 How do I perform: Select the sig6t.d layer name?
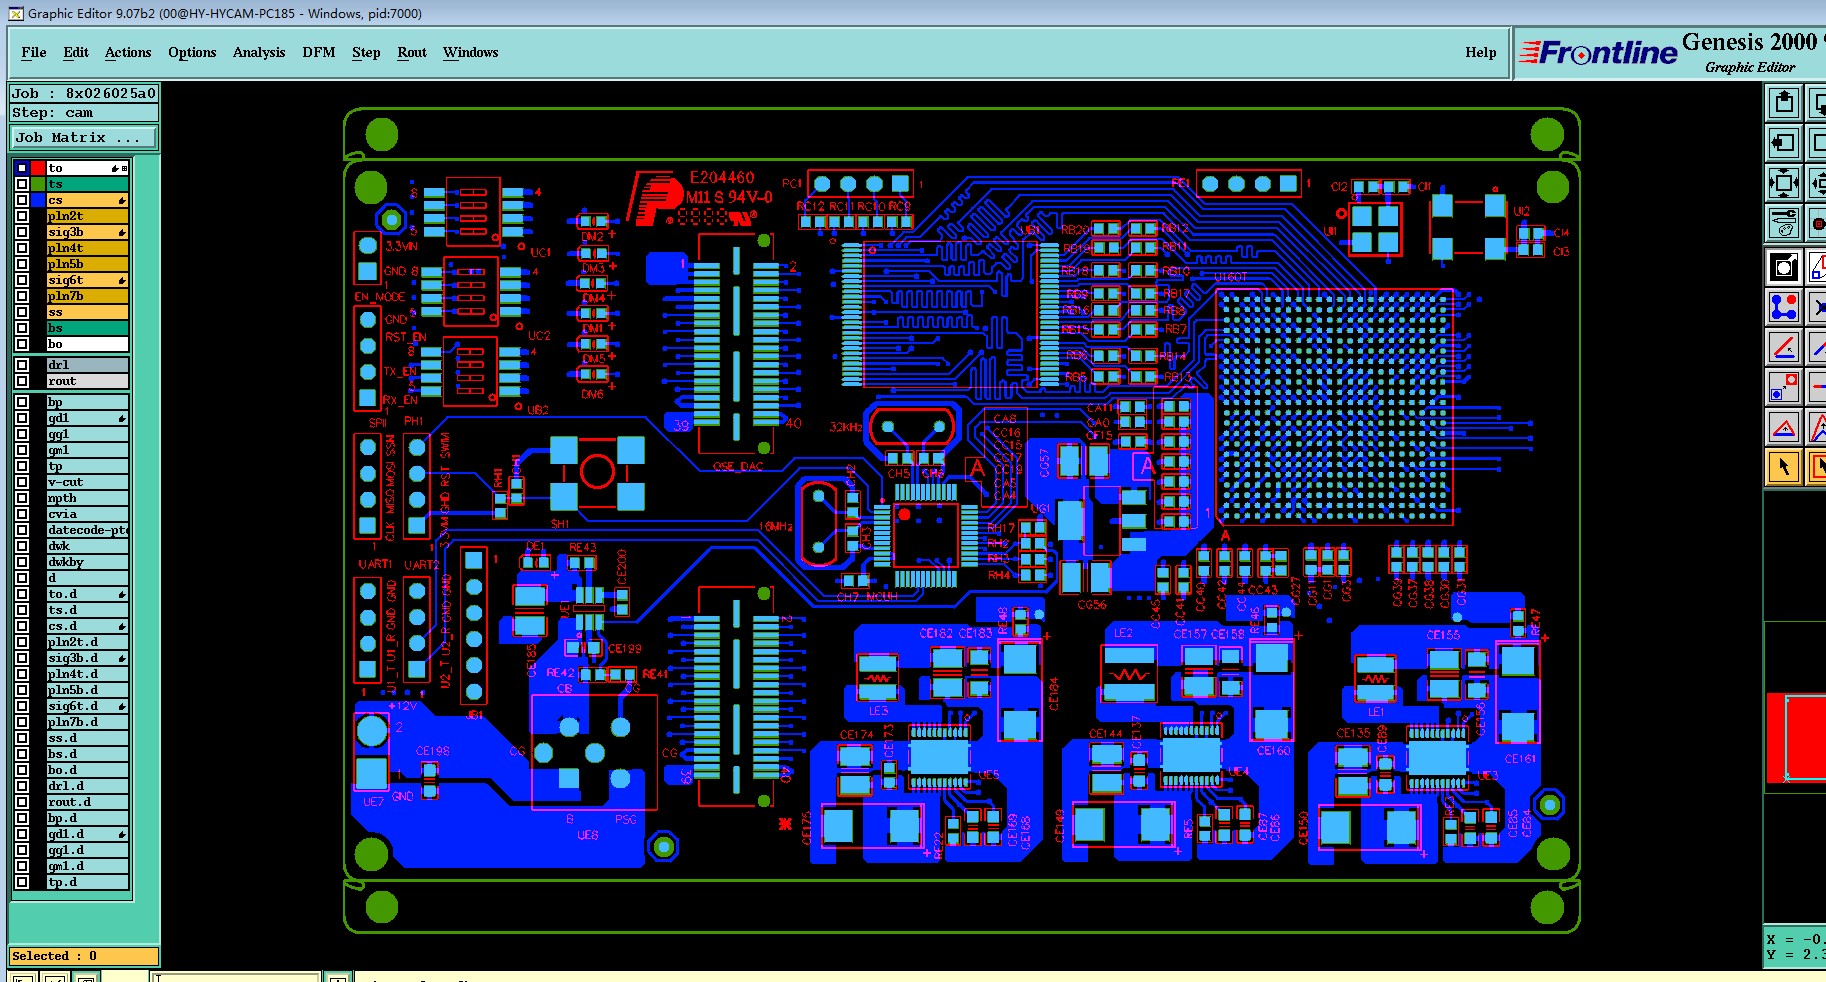tap(87, 706)
